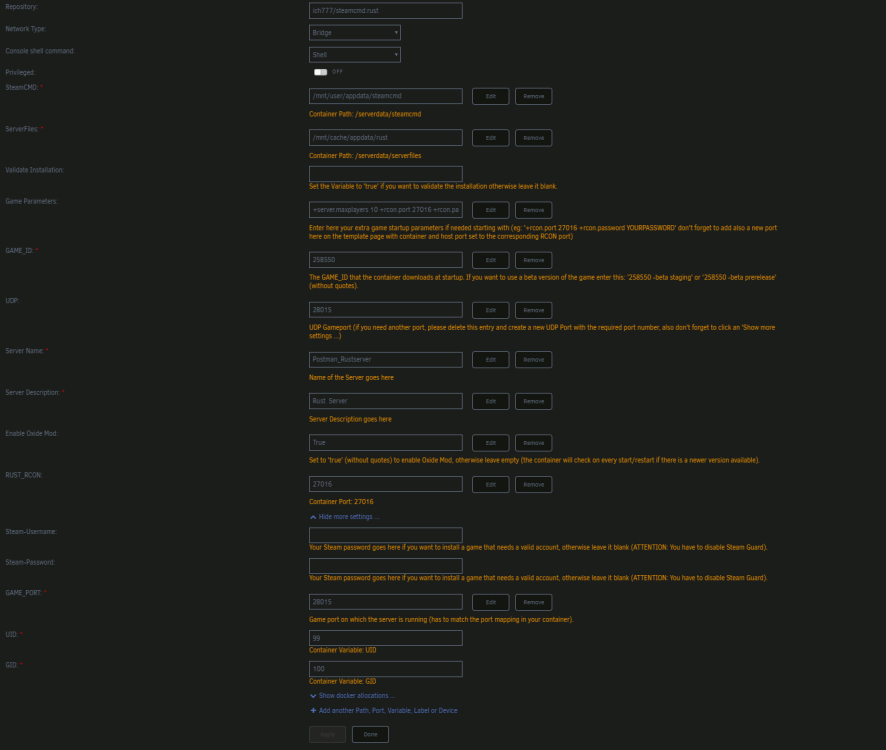The image size is (886, 750).
Task: Click the Validate Installation field
Action: click(x=386, y=174)
